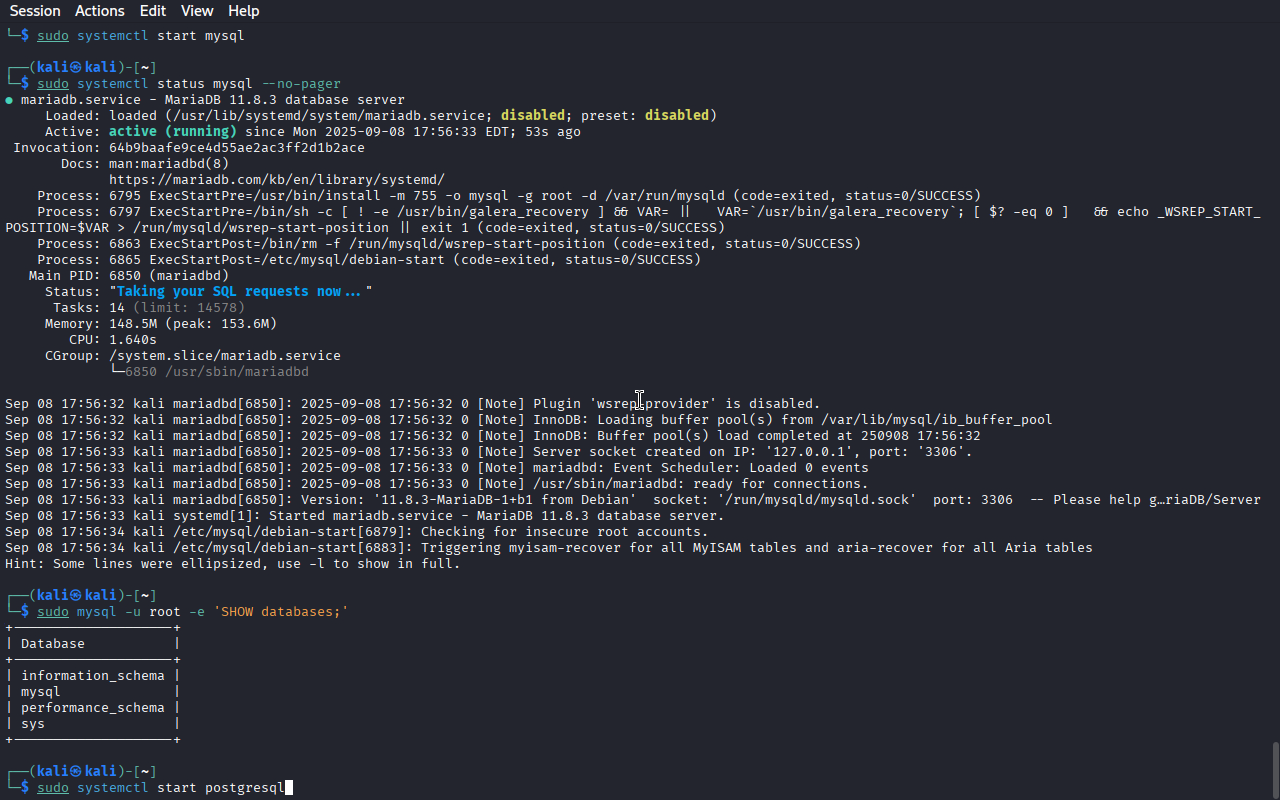This screenshot has height=800, width=1280.
Task: Click Process 6865 ExecStartPost debian-start line
Action: pos(369,259)
